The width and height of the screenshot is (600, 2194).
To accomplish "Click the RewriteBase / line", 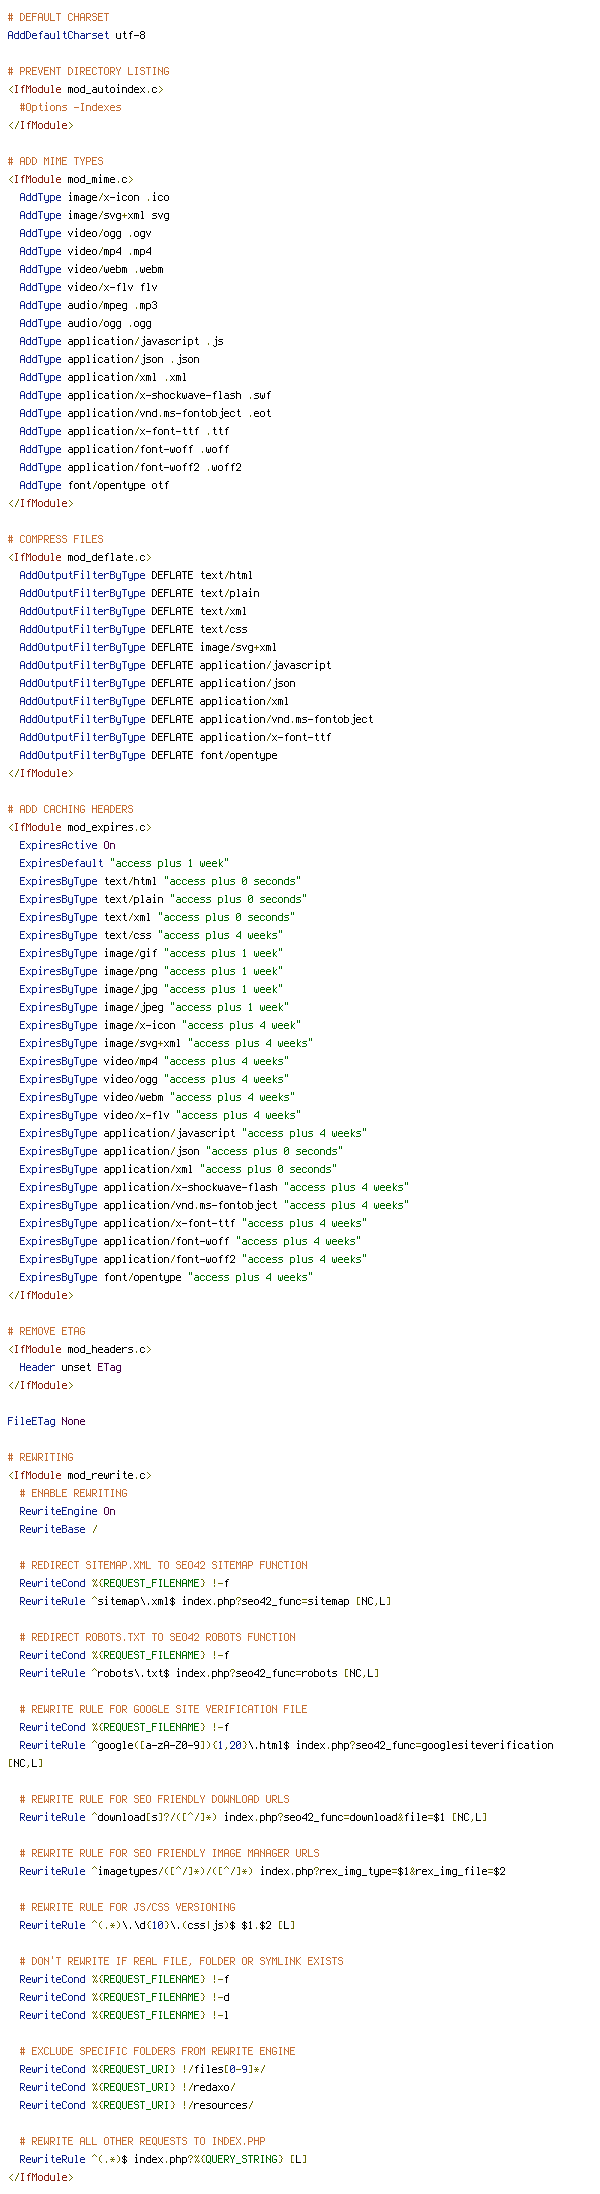I will click(x=58, y=1529).
